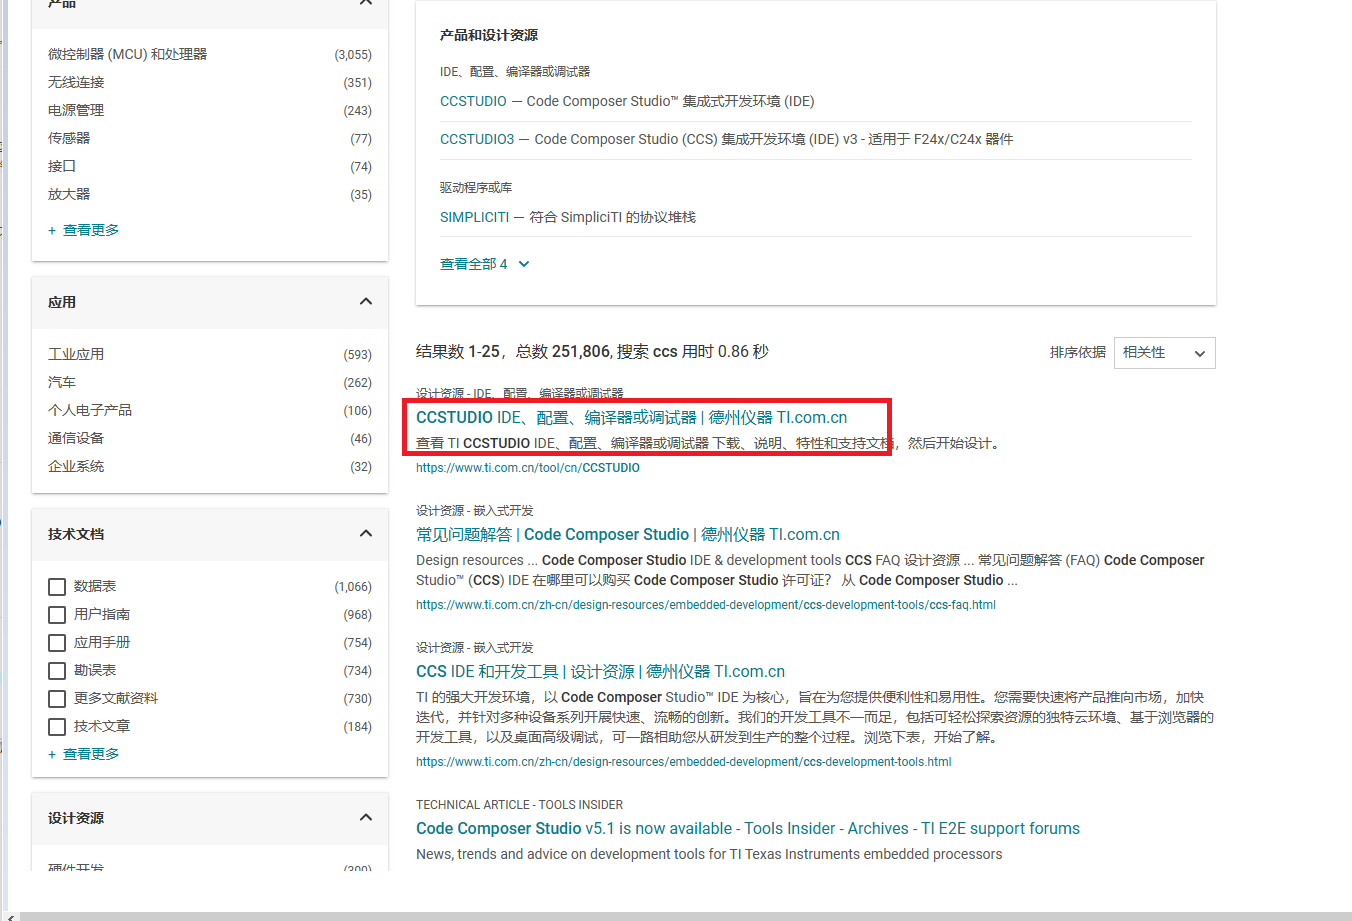Collapse the 设计资源 filter section
Viewport: 1352px width, 921px height.
[x=366, y=817]
